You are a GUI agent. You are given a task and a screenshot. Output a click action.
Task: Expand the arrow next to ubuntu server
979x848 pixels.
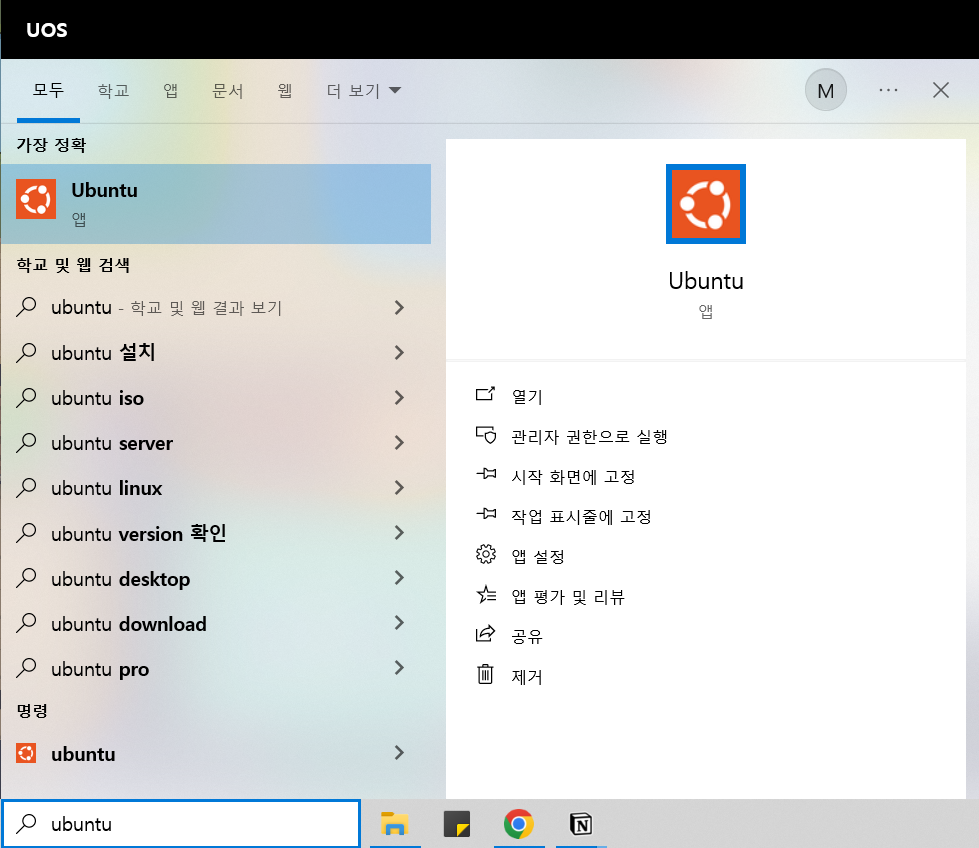coord(399,443)
